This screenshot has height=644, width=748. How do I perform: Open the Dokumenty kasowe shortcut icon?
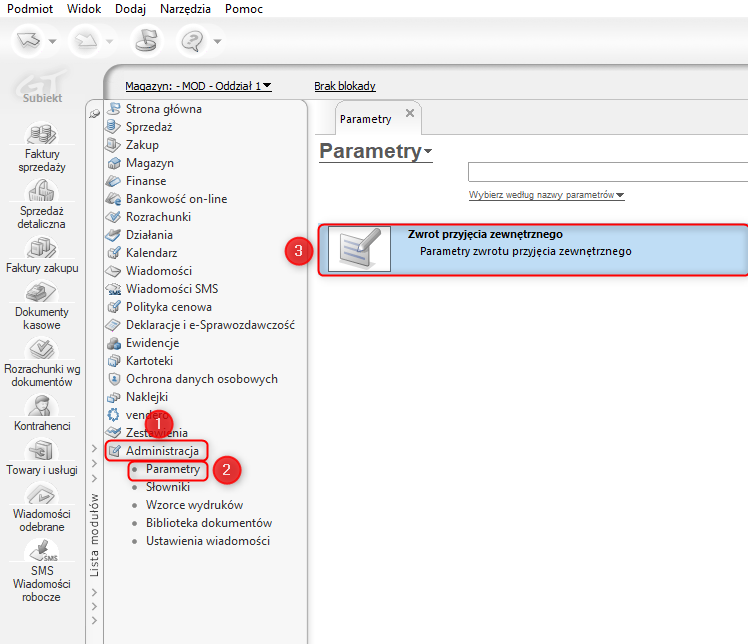[42, 291]
